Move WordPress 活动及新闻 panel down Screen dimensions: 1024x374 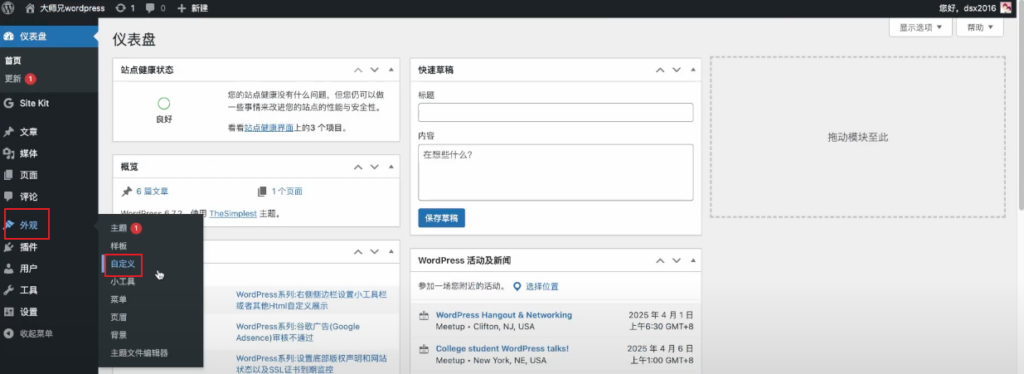pos(676,260)
